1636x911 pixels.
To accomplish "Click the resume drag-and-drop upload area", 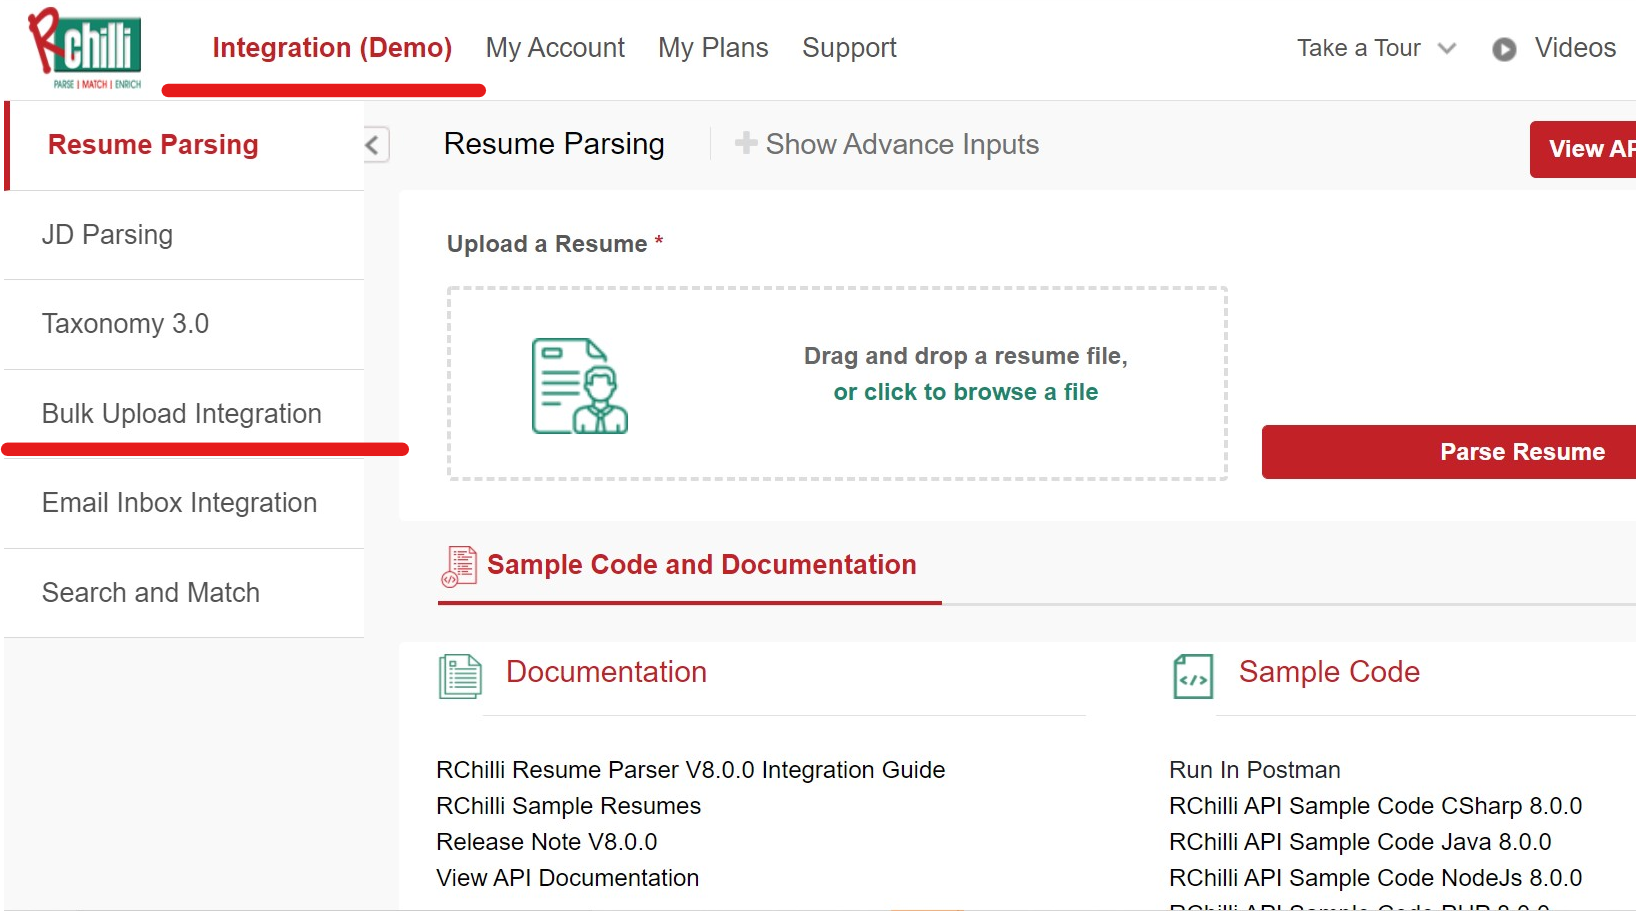I will tap(837, 384).
